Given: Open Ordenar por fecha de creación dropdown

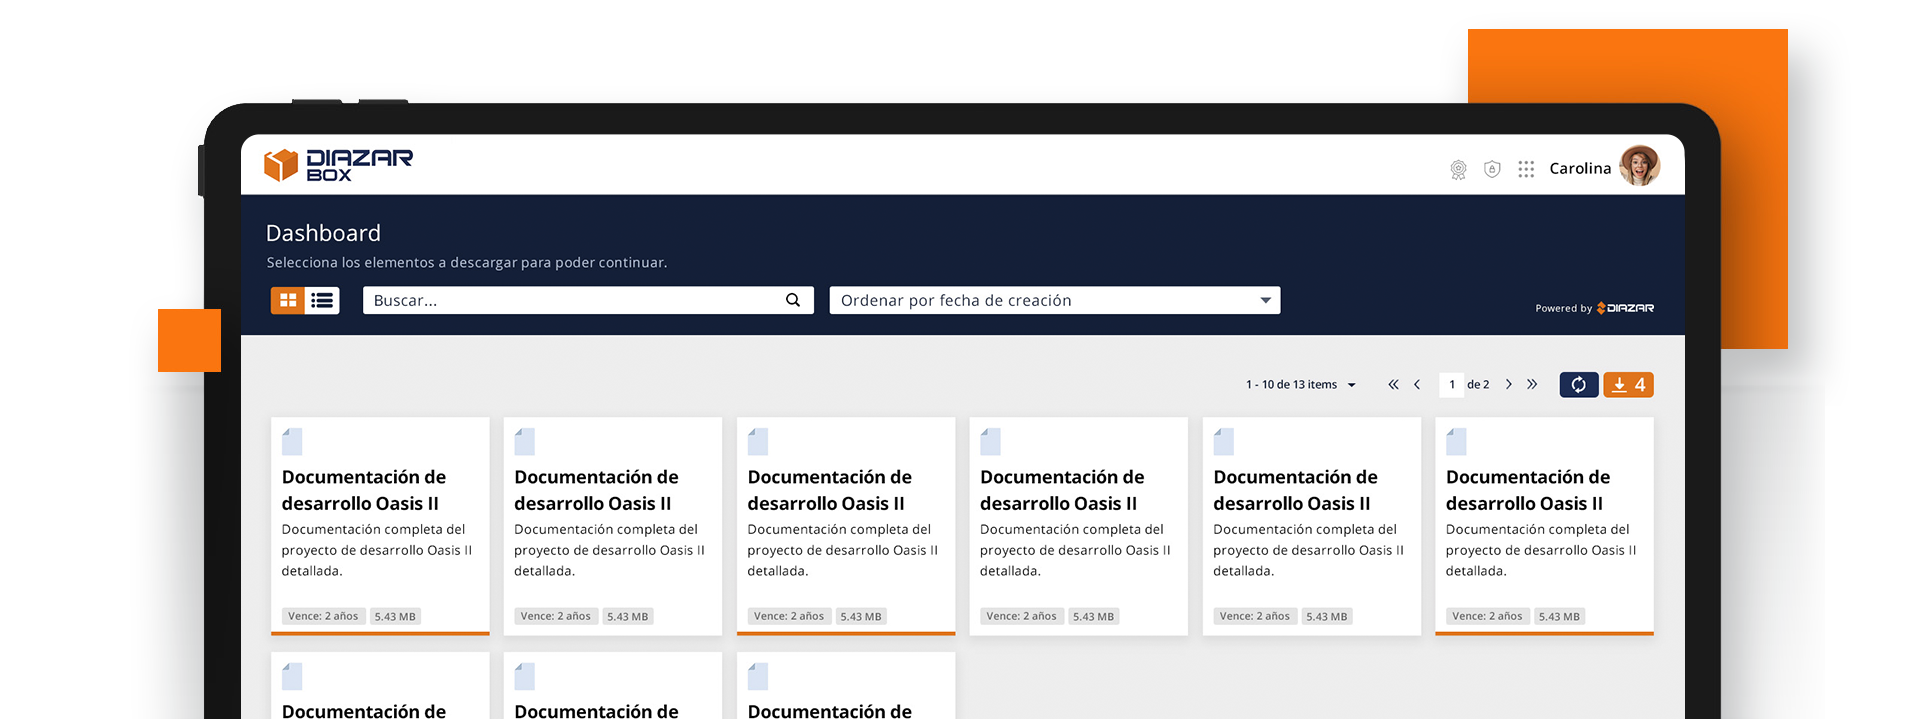Looking at the screenshot, I should pos(1055,300).
